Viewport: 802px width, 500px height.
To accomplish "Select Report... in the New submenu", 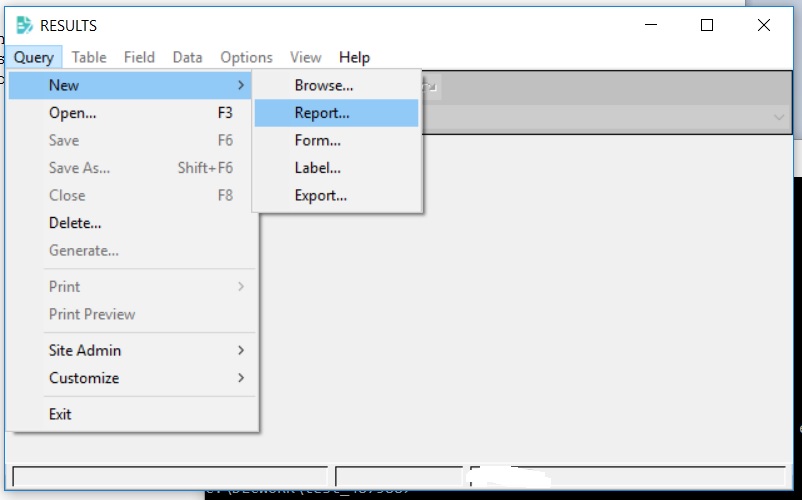I will point(337,113).
